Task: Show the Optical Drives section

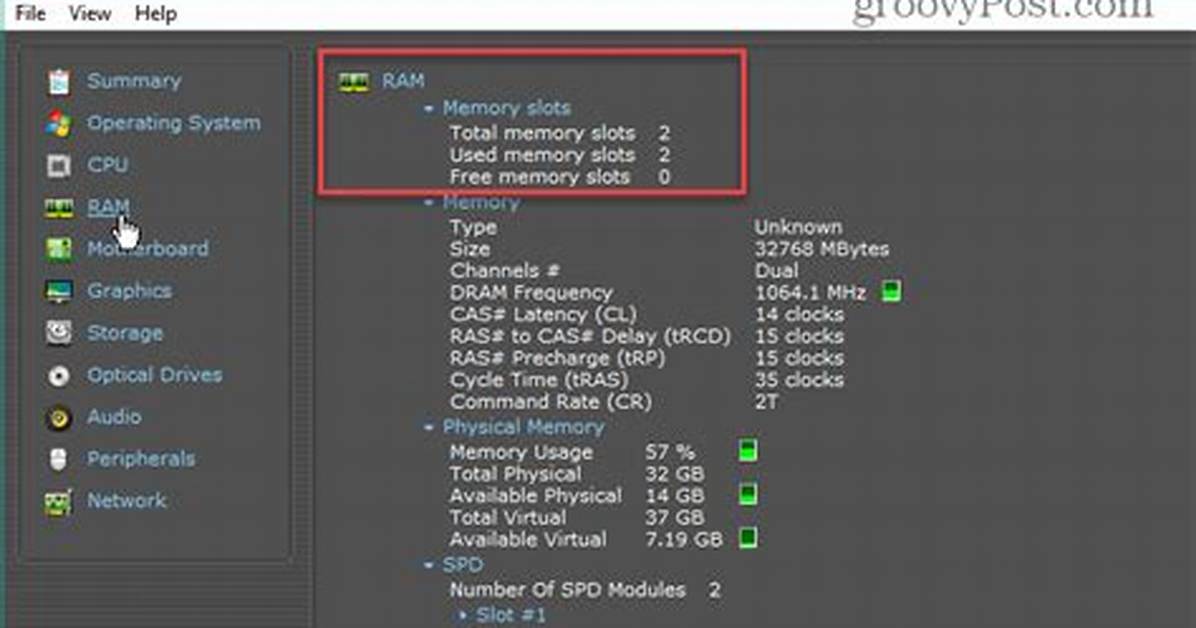Action: [155, 375]
